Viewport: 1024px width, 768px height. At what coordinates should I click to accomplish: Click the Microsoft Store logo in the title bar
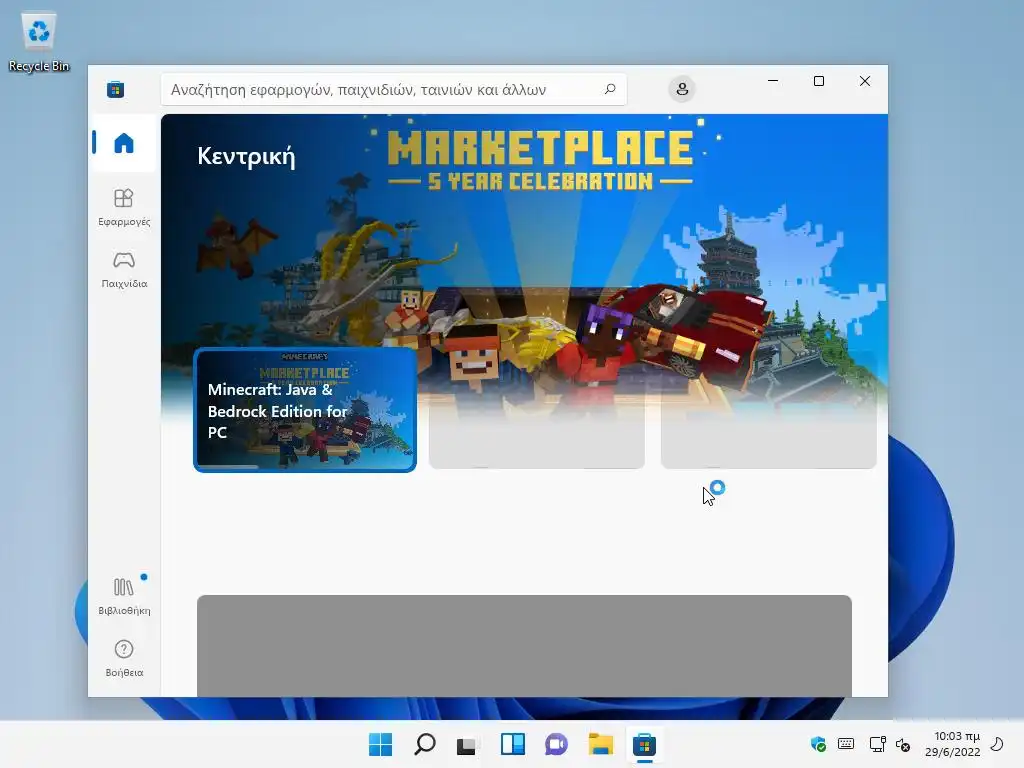(x=116, y=89)
